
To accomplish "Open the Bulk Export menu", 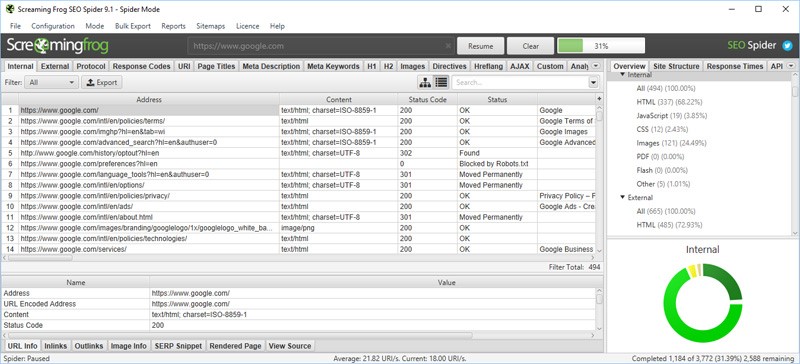I will [x=133, y=26].
